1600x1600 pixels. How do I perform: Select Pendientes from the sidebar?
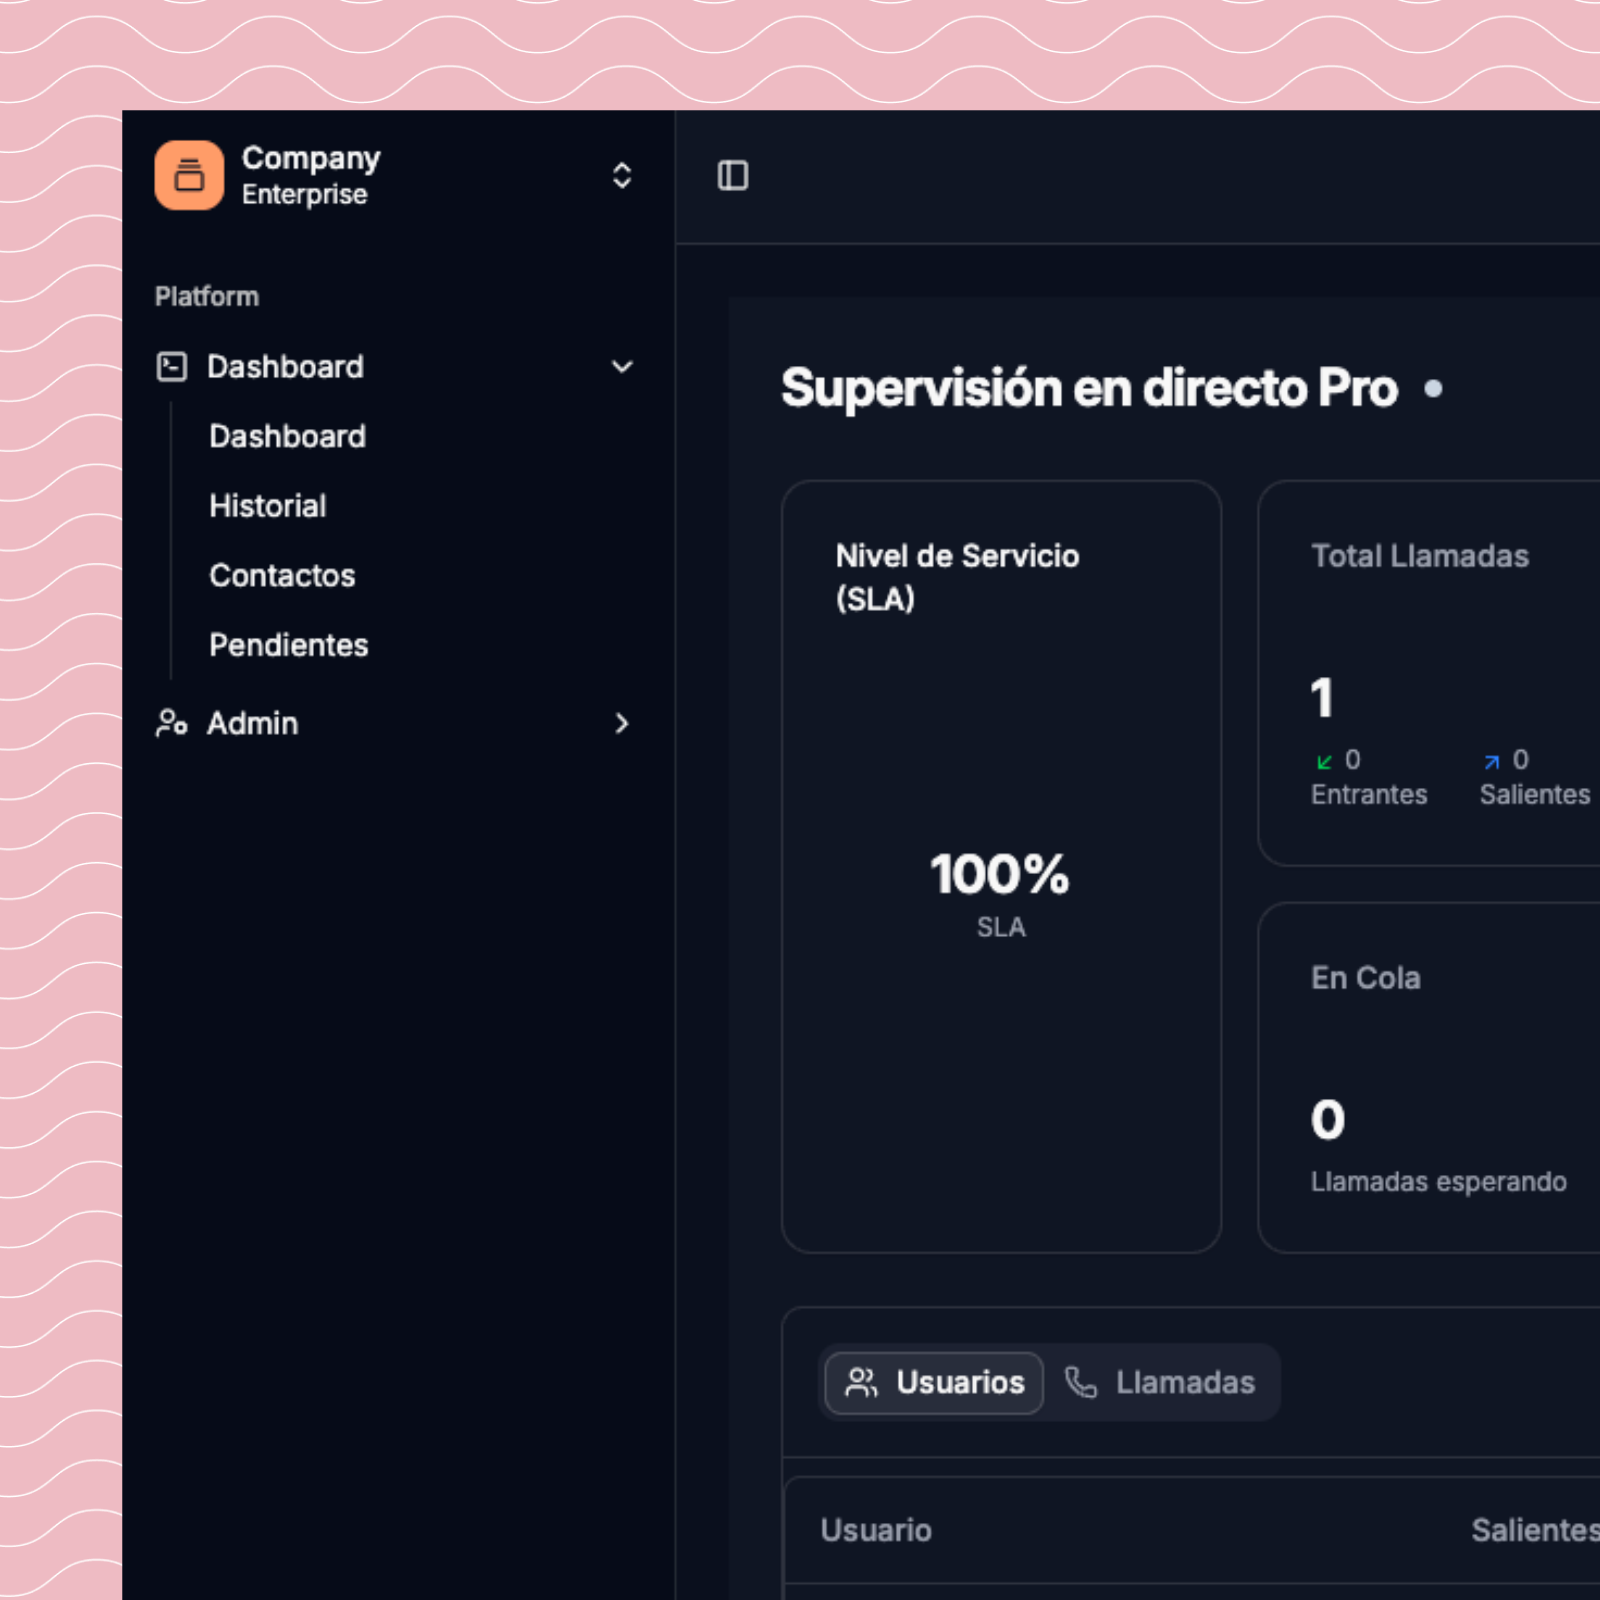click(288, 645)
